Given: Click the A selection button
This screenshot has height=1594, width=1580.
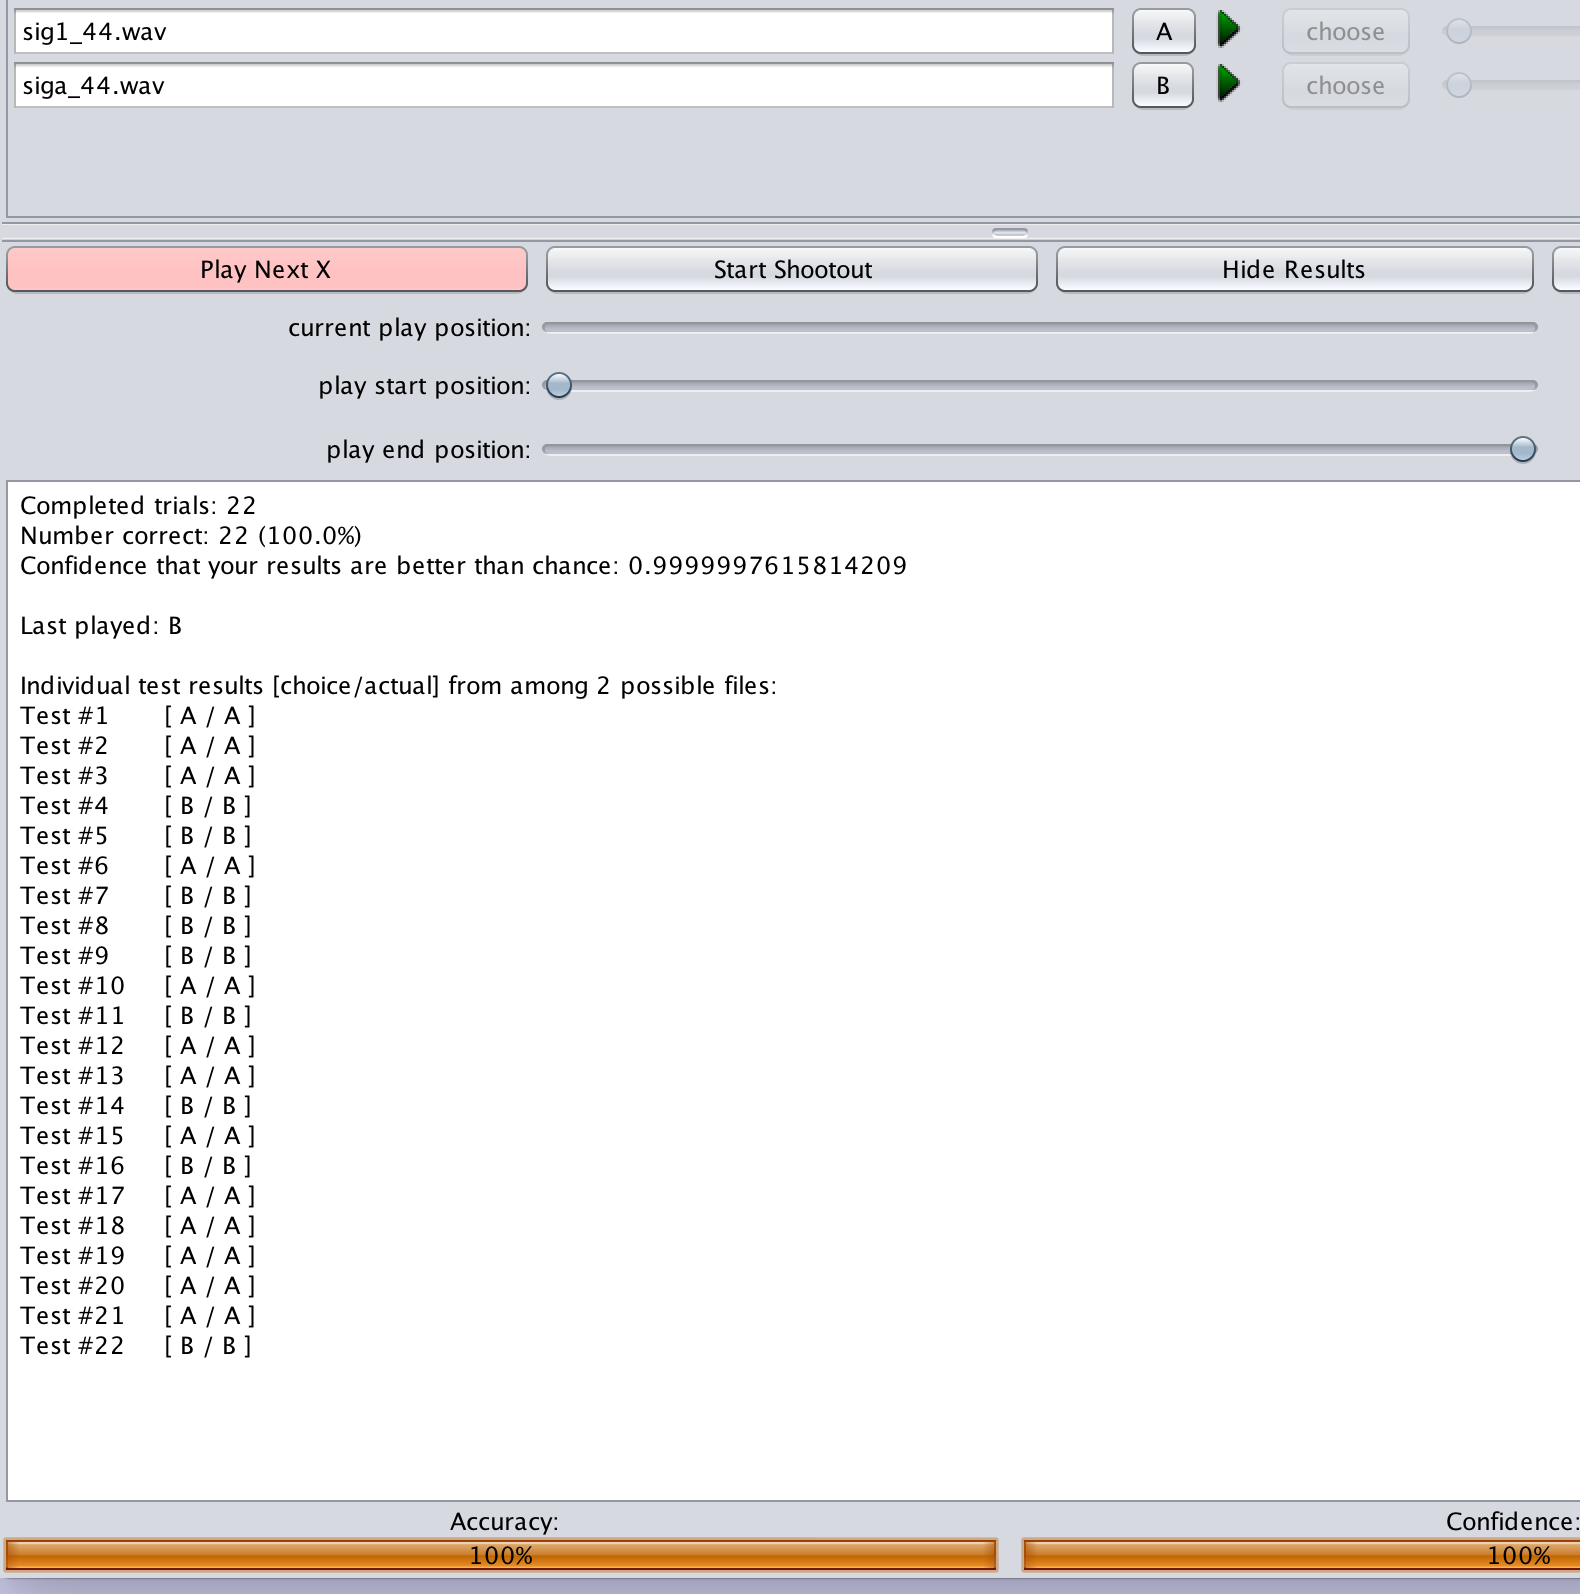Looking at the screenshot, I should pyautogui.click(x=1163, y=31).
